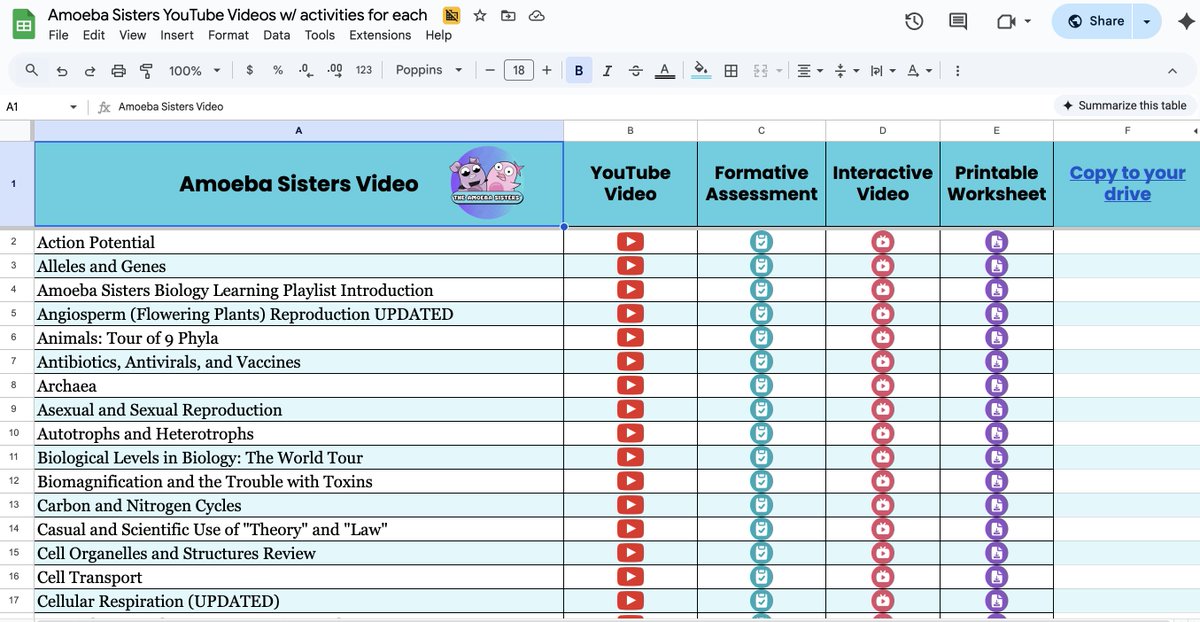
Task: Open the borders tool
Action: point(731,70)
